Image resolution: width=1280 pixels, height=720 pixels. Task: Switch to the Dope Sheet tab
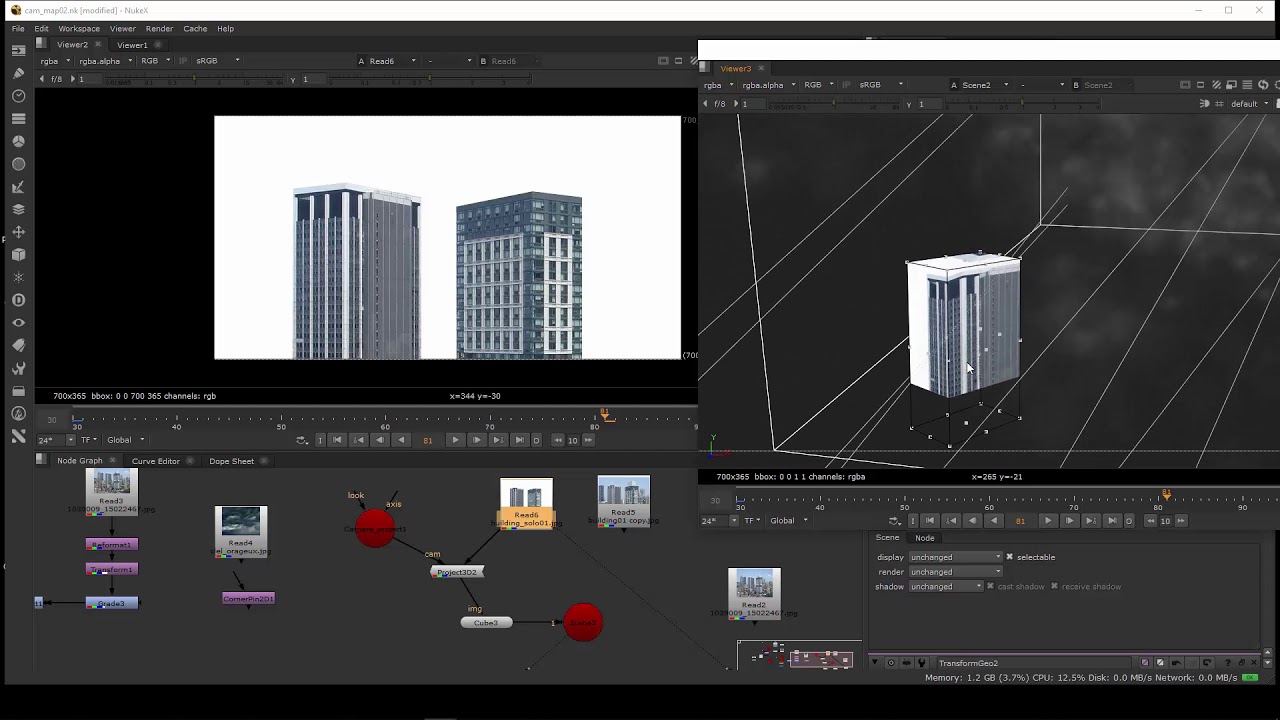click(232, 461)
